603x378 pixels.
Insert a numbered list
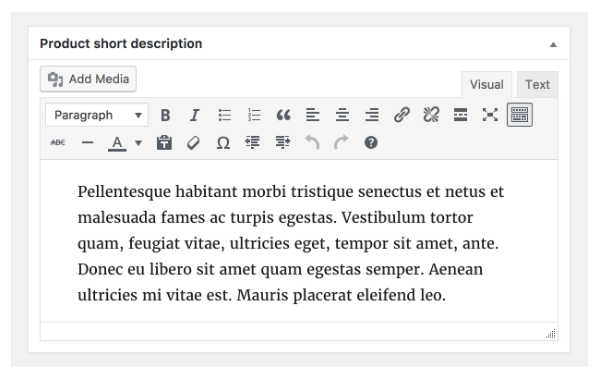pyautogui.click(x=254, y=115)
